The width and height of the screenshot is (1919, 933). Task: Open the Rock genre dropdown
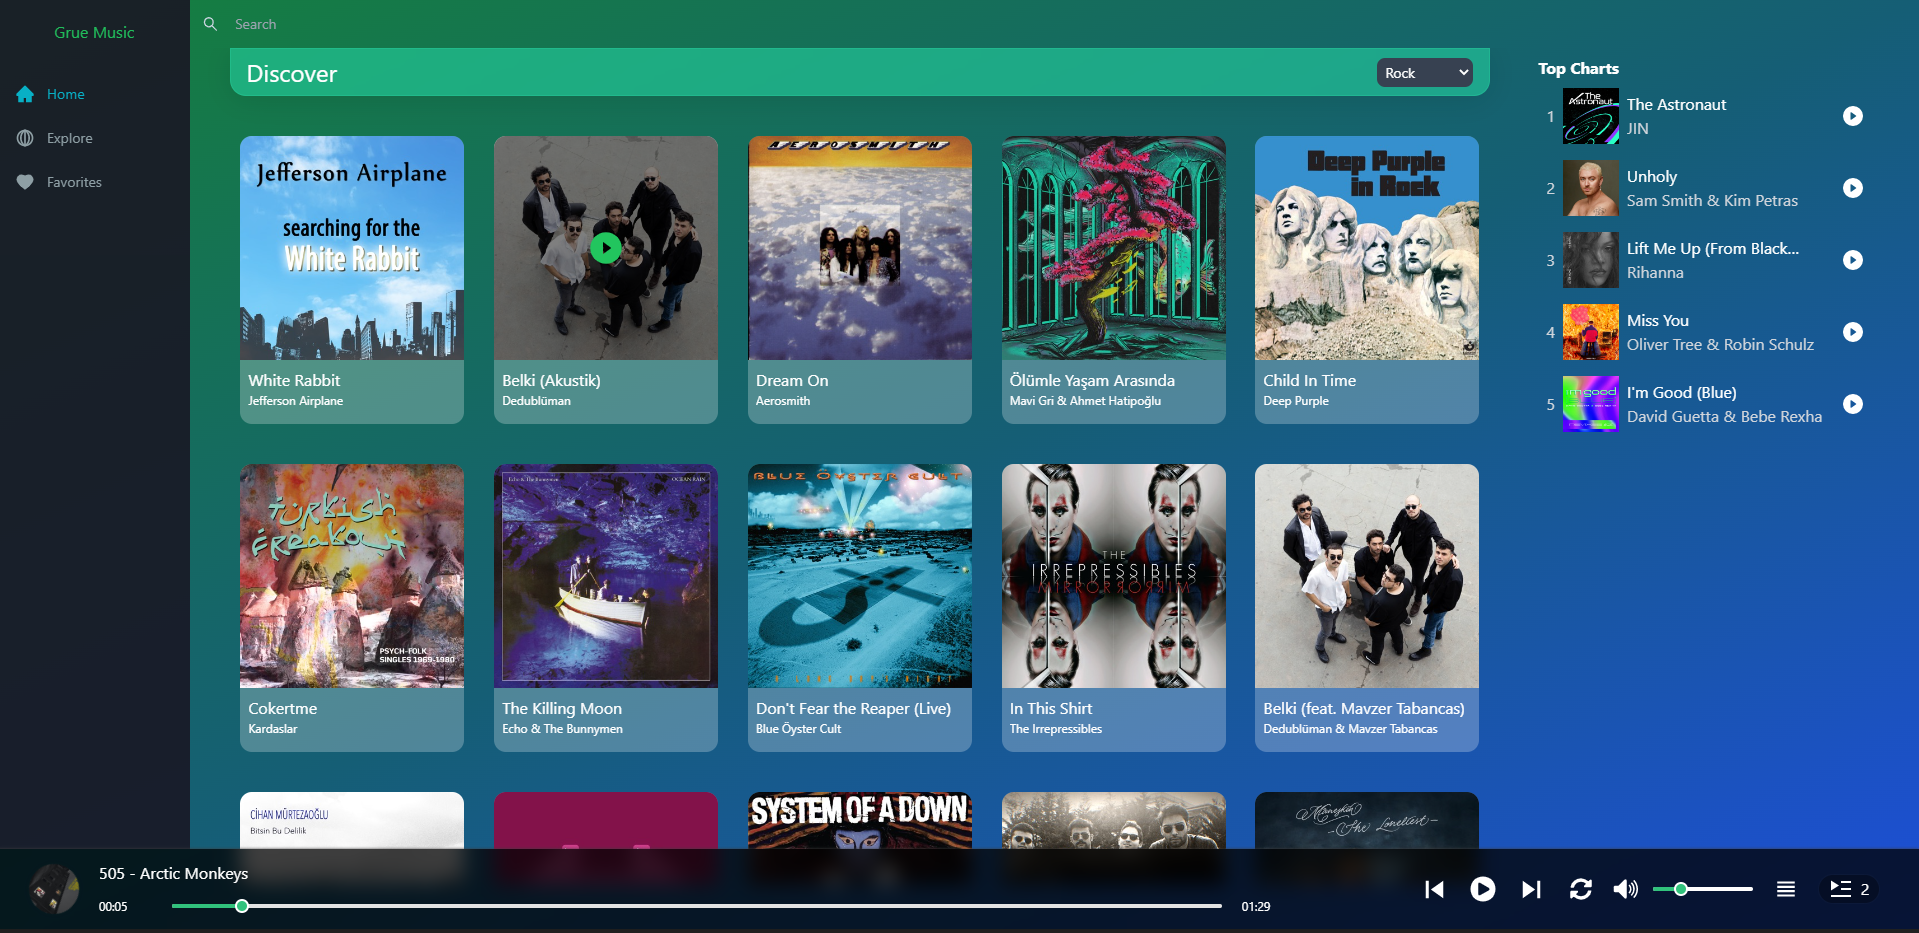pyautogui.click(x=1425, y=73)
